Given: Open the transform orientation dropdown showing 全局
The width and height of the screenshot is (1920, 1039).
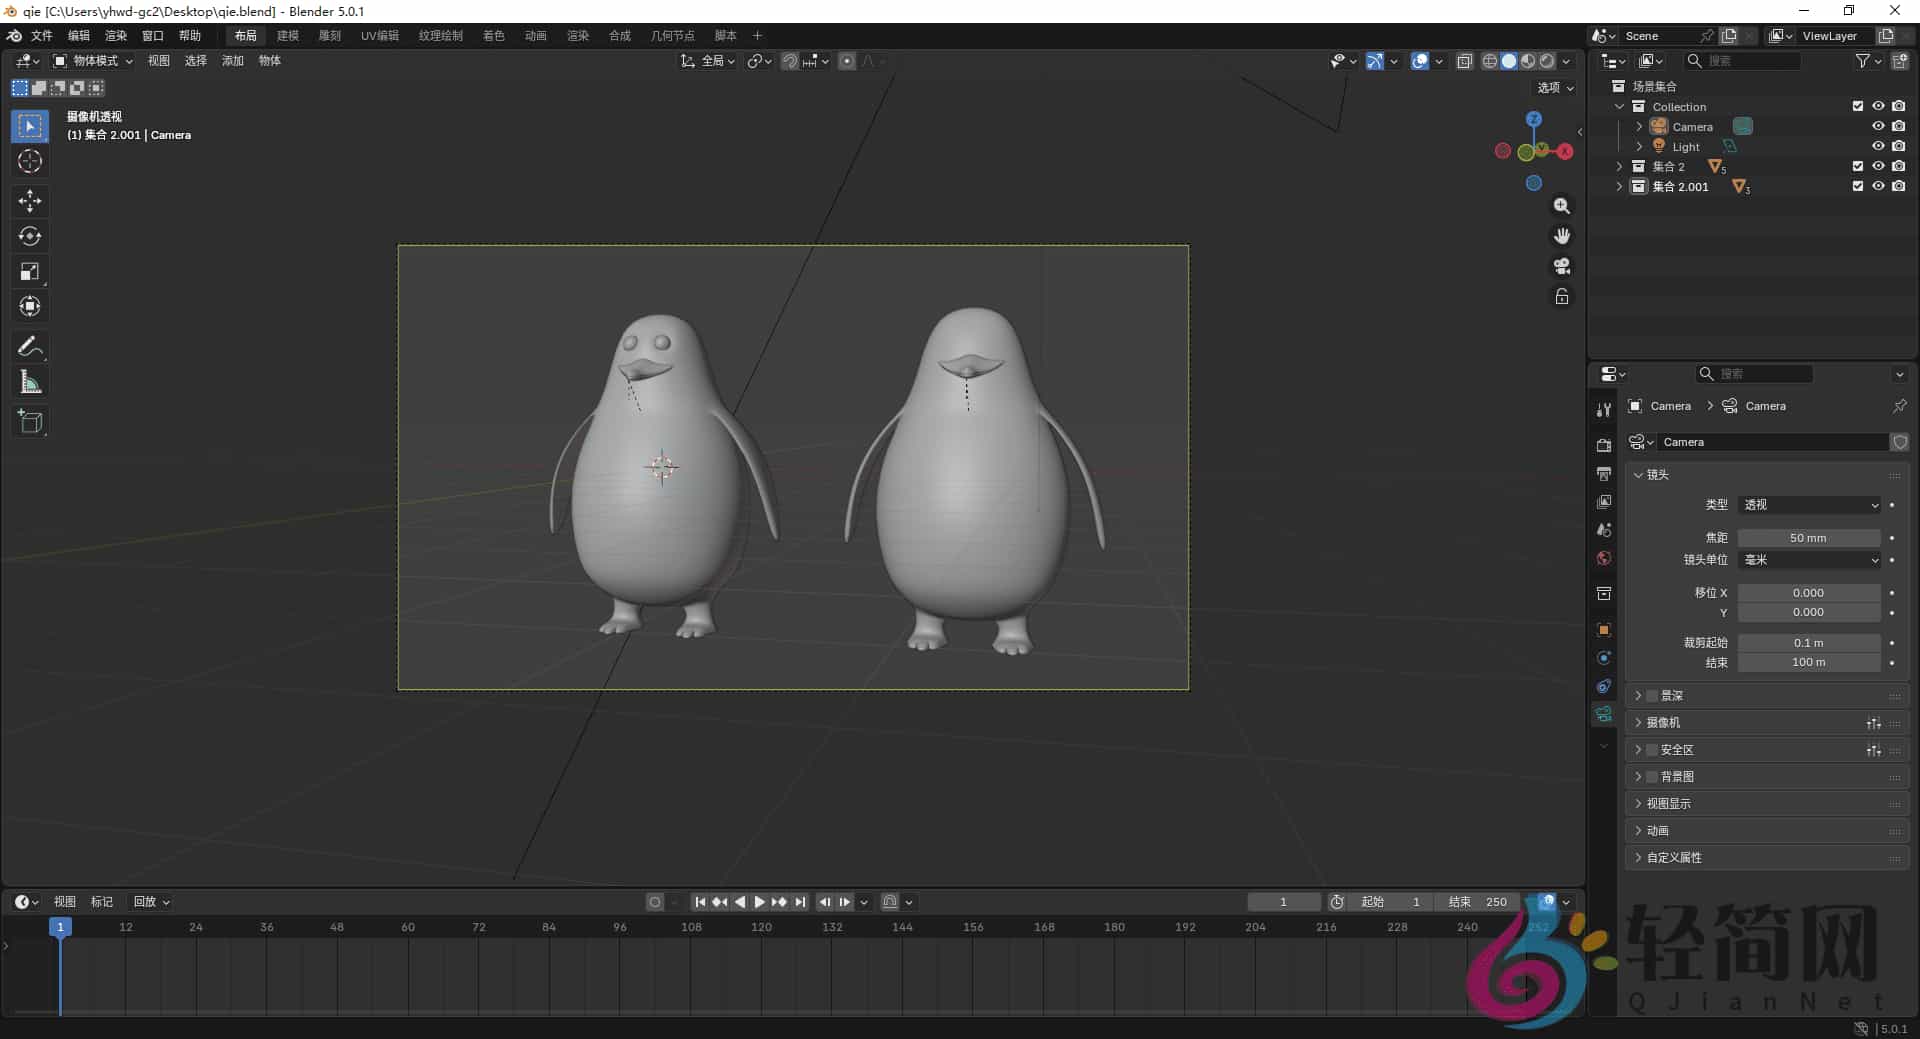Looking at the screenshot, I should coord(718,60).
